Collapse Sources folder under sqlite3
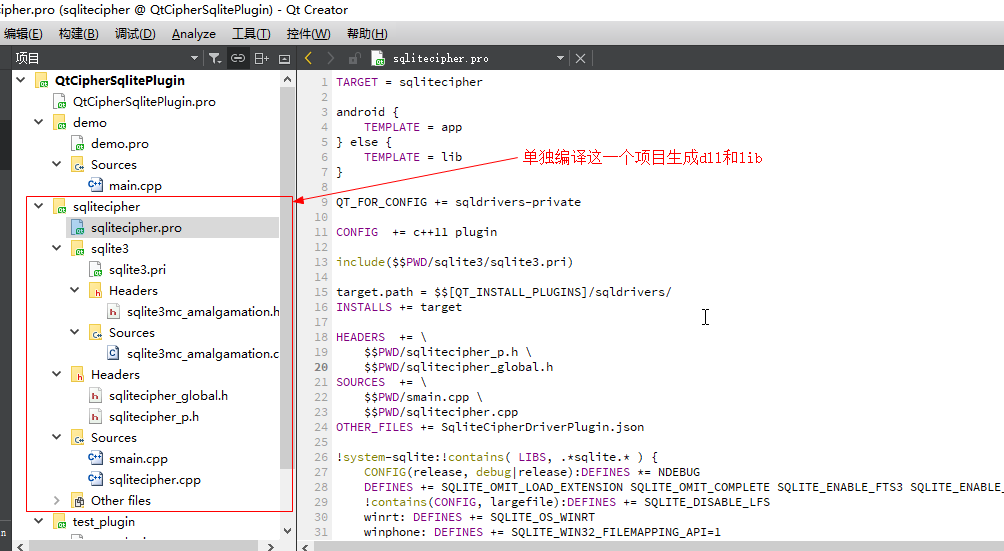Image resolution: width=1004 pixels, height=551 pixels. (75, 332)
